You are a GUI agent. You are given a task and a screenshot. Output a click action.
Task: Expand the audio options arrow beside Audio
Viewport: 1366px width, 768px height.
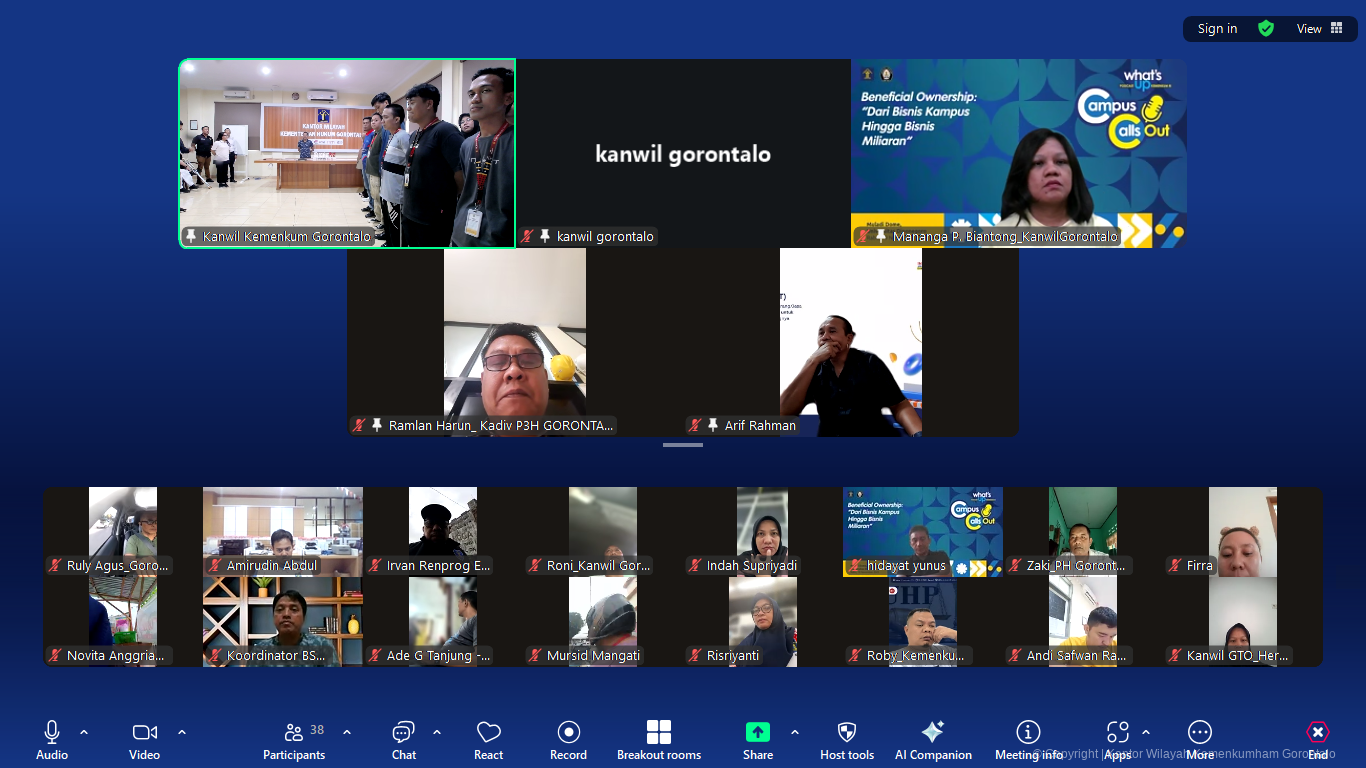point(84,732)
